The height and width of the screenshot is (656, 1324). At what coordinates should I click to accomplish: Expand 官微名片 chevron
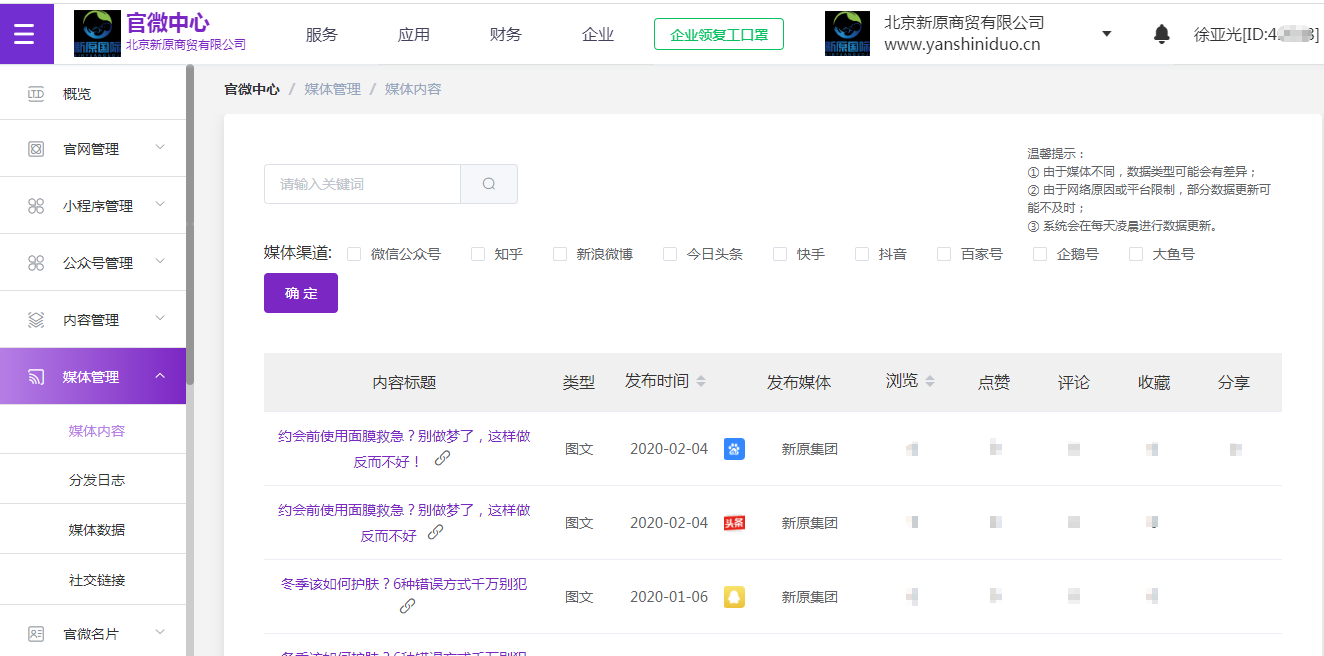[x=160, y=633]
